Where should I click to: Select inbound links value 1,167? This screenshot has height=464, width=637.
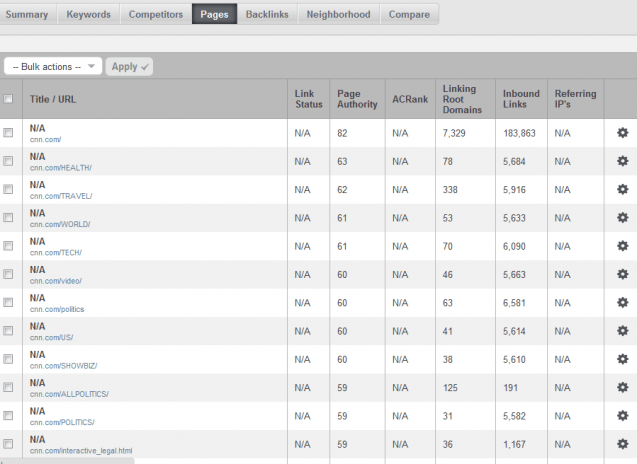[x=514, y=444]
